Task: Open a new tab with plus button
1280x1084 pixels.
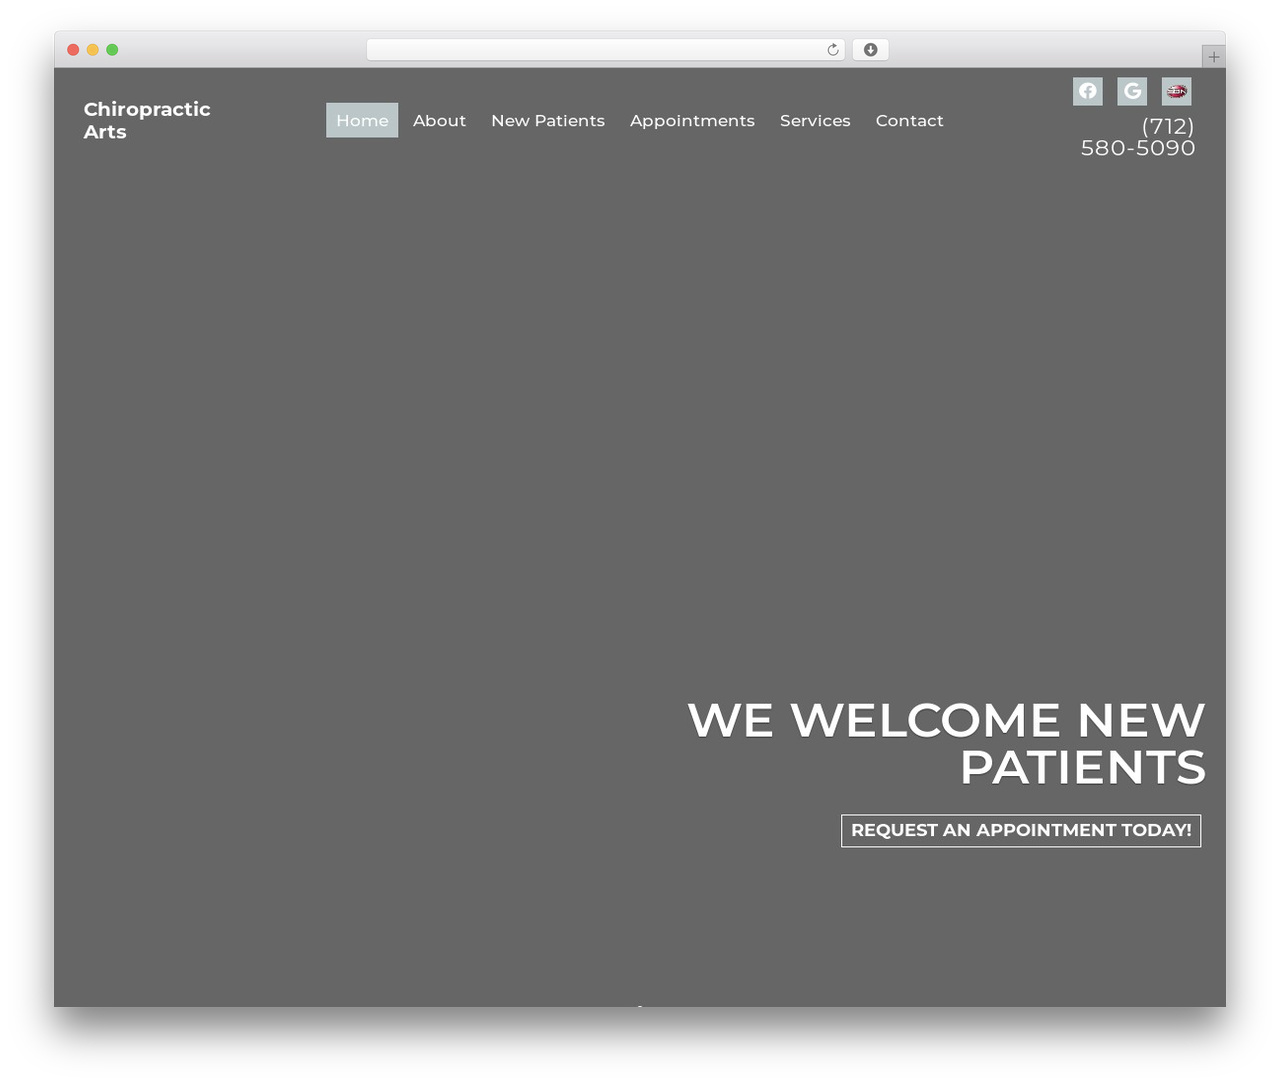Action: [1213, 57]
